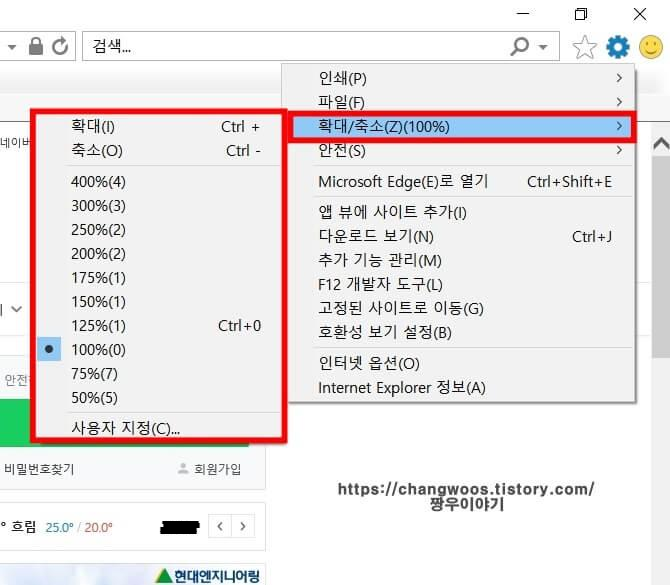Open the address bar dropdown arrow

click(x=12, y=47)
